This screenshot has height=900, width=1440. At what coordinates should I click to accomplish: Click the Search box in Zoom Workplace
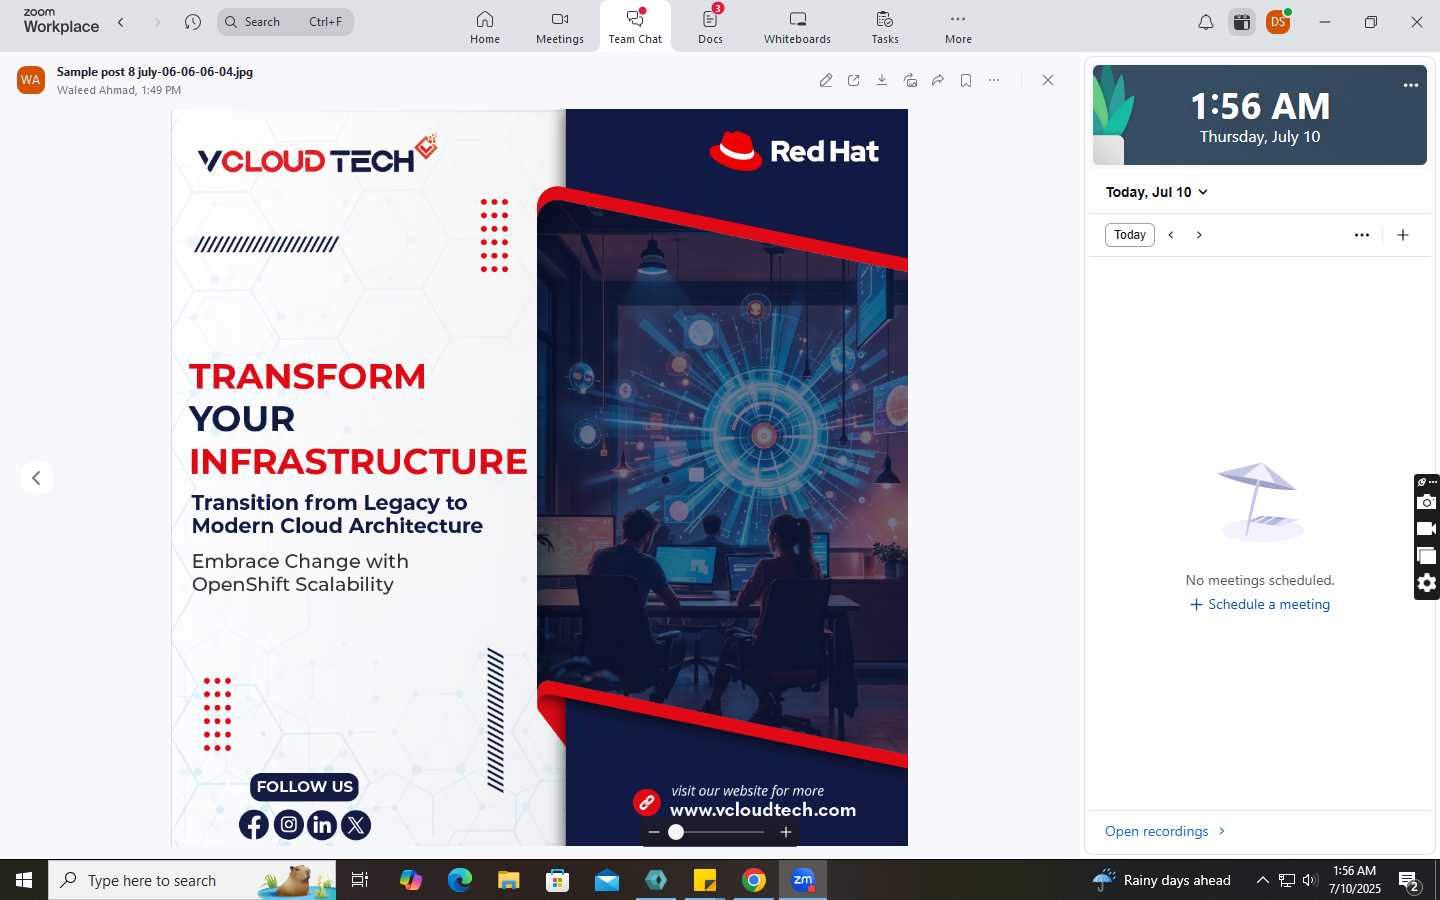(x=285, y=22)
